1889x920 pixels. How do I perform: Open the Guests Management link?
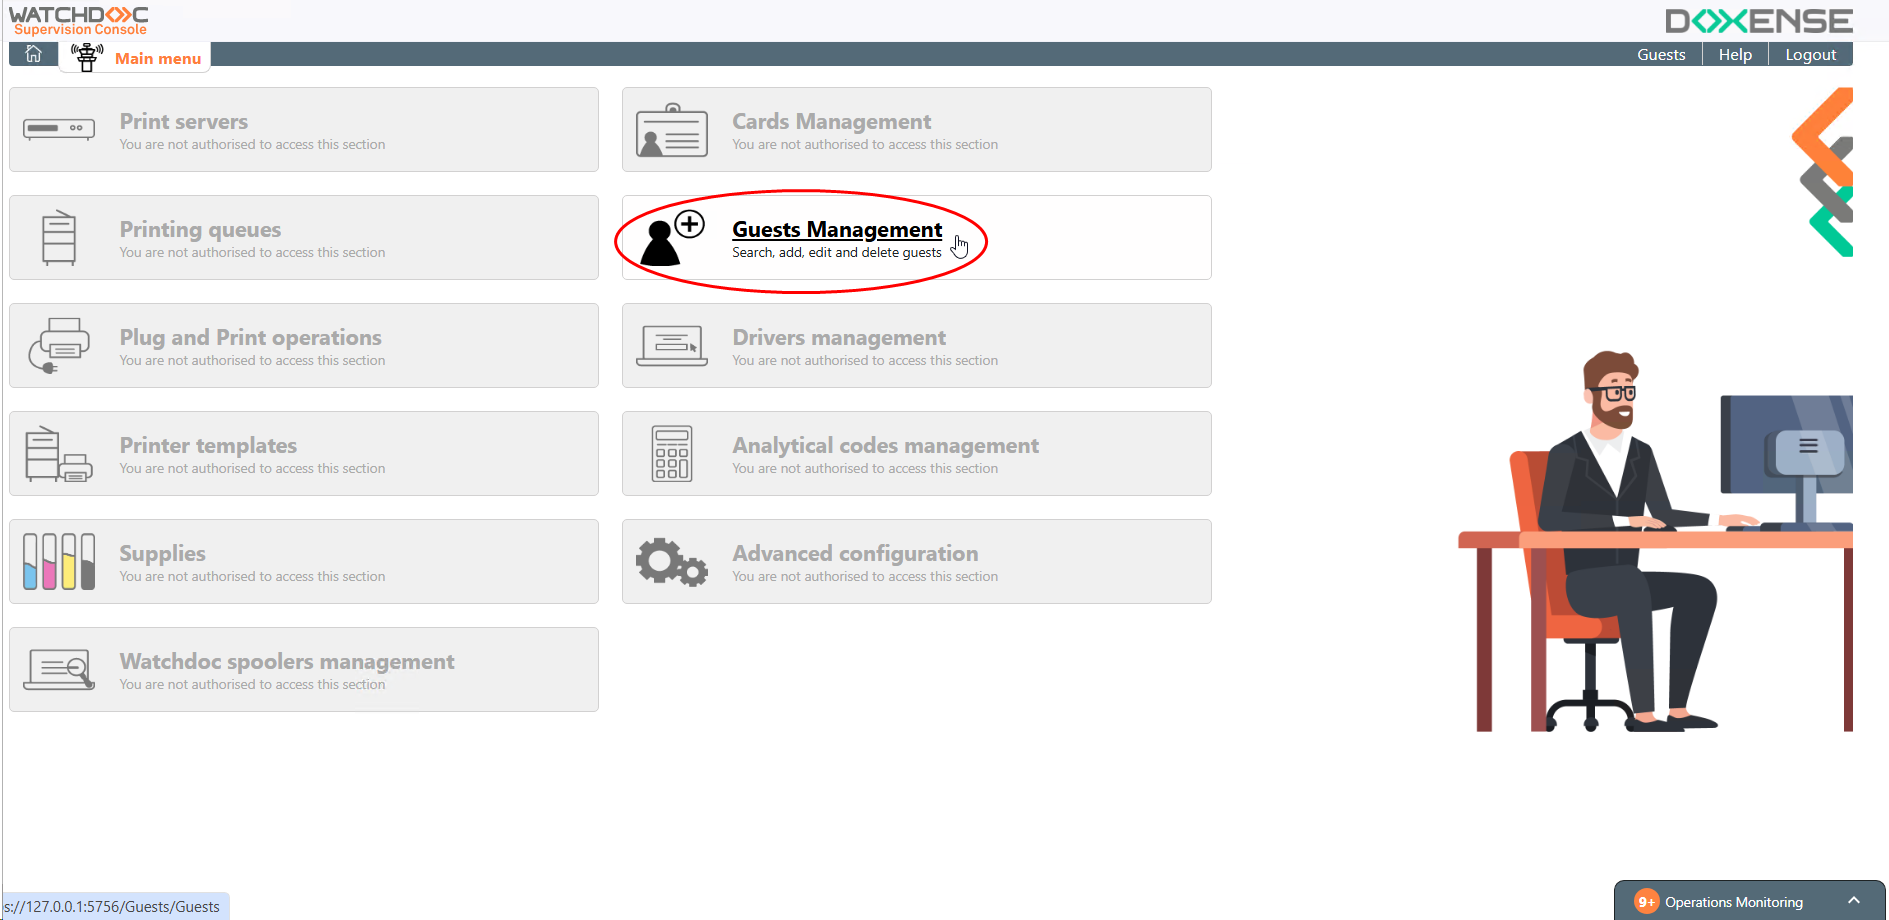tap(836, 230)
